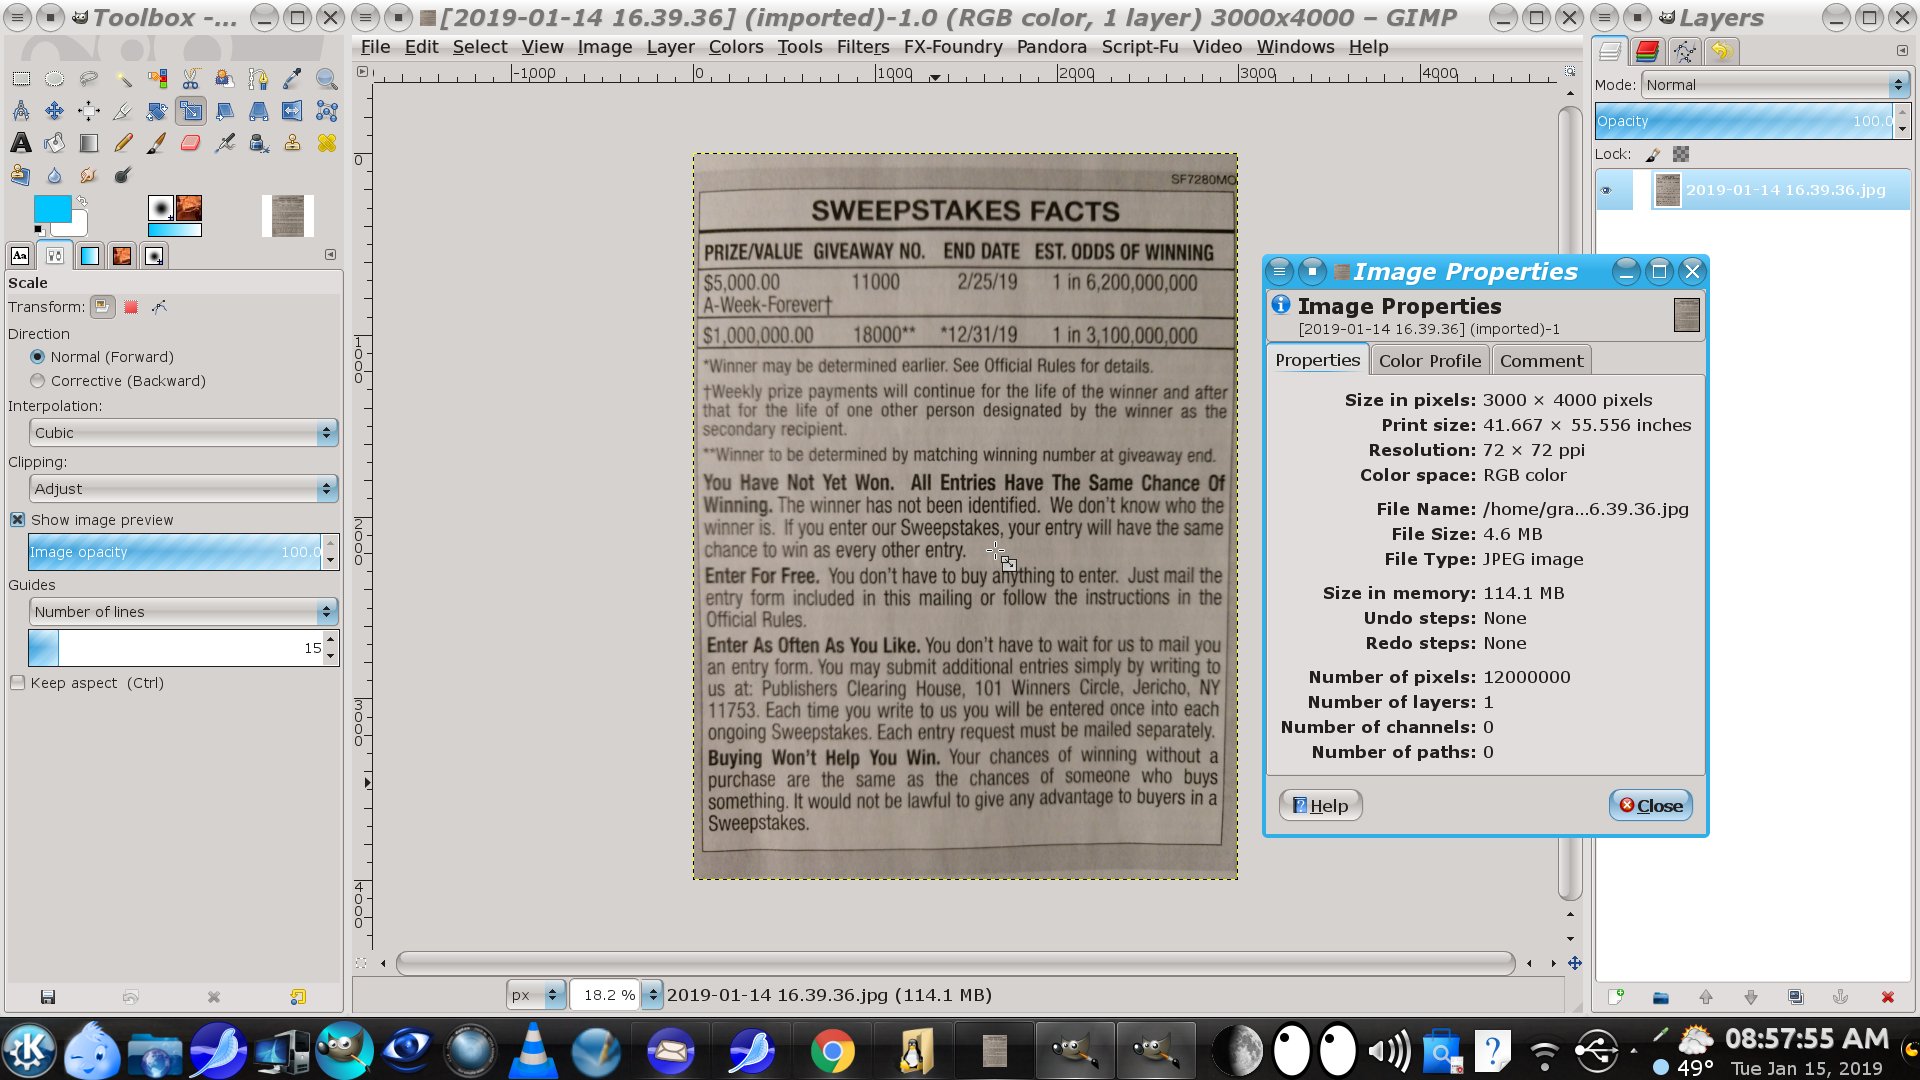Hide the 2019-01-14 16.39.36.jpg layer
The height and width of the screenshot is (1080, 1920).
pyautogui.click(x=1606, y=190)
